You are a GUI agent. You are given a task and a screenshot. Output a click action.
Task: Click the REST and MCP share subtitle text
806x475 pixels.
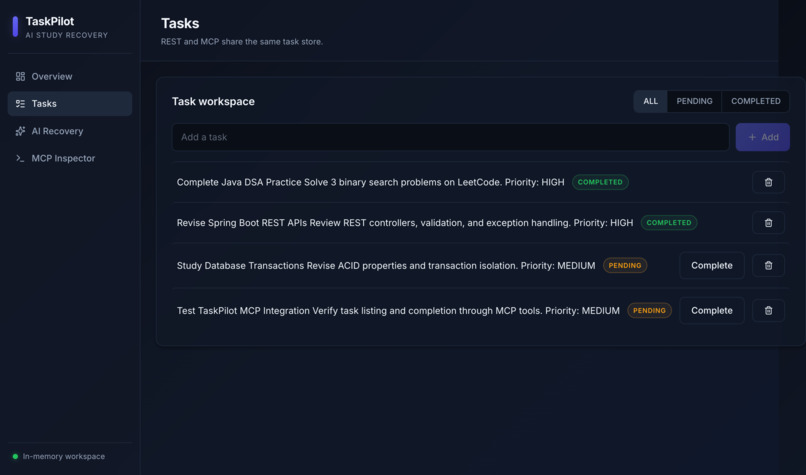(x=242, y=42)
